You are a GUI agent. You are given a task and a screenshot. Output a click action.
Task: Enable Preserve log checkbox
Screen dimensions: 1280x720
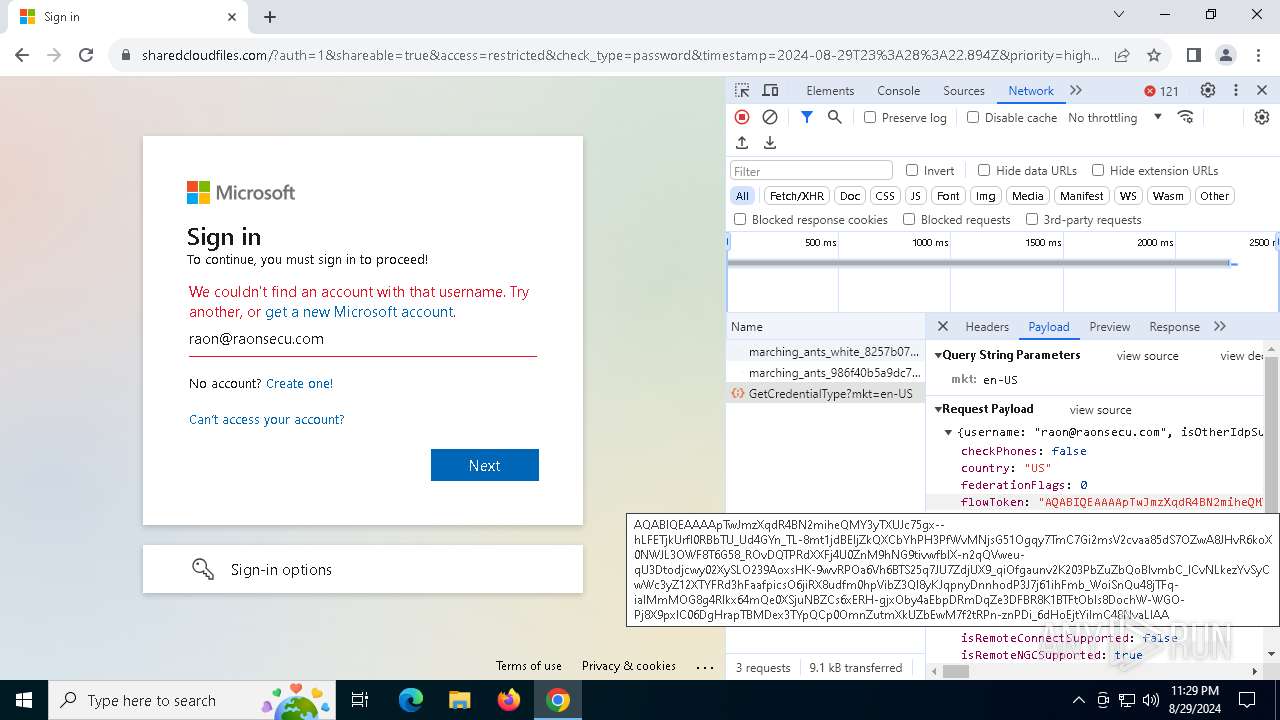[x=870, y=117]
